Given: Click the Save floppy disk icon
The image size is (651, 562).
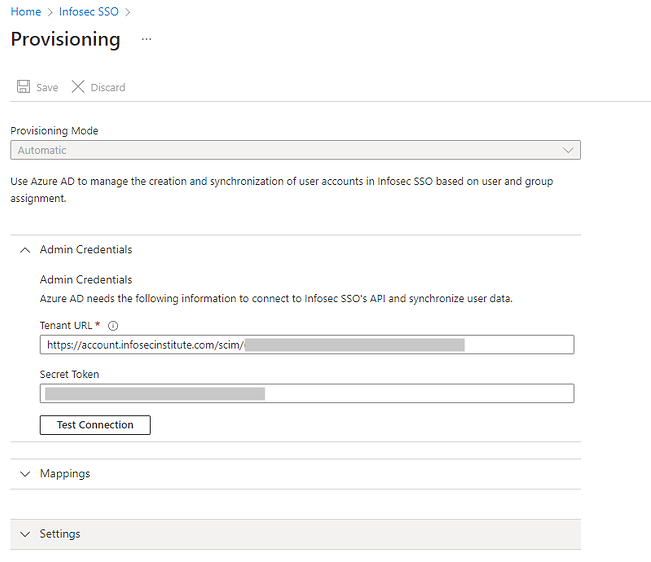Looking at the screenshot, I should coord(23,87).
